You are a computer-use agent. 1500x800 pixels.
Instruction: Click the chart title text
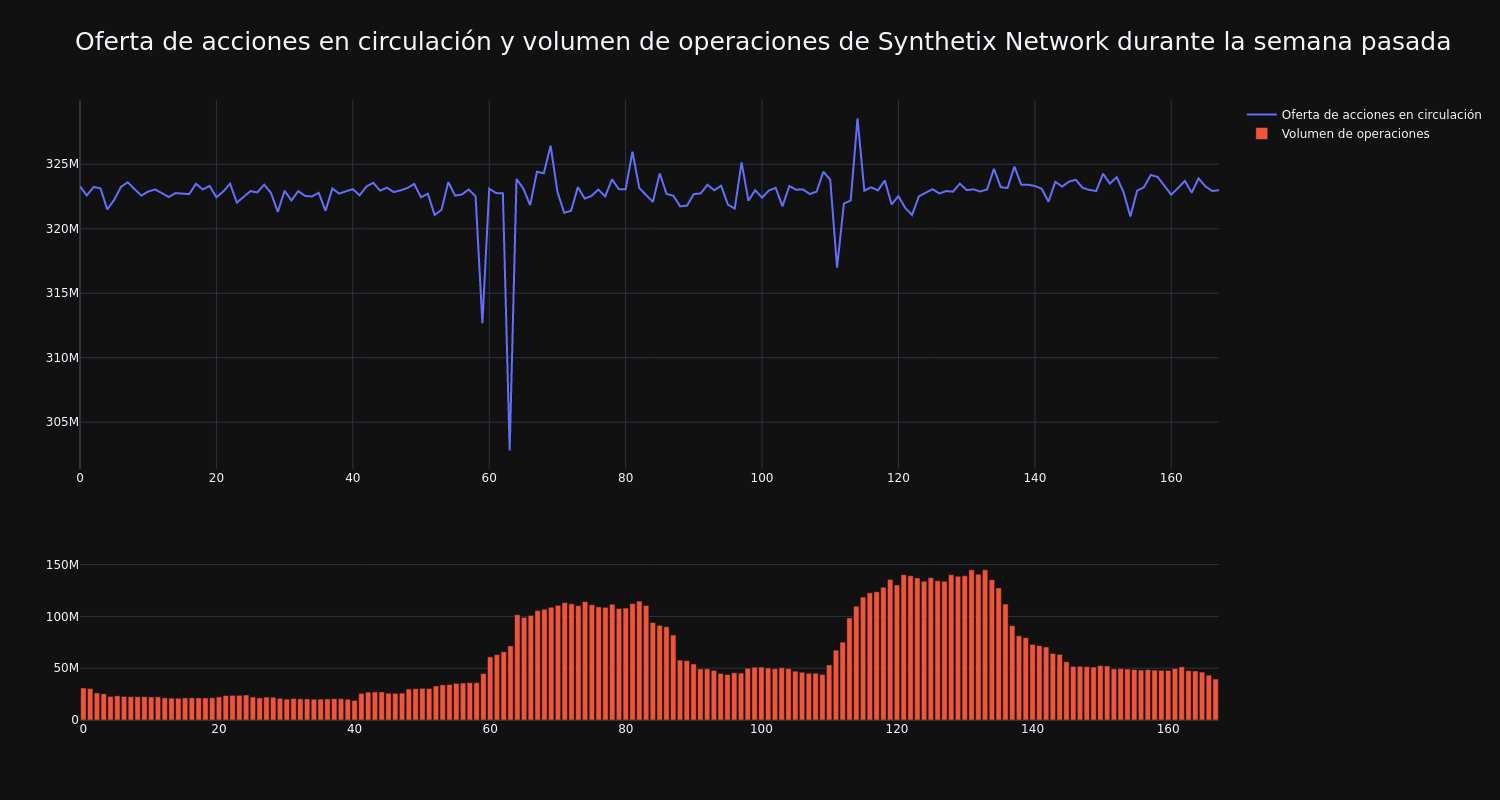pyautogui.click(x=763, y=42)
